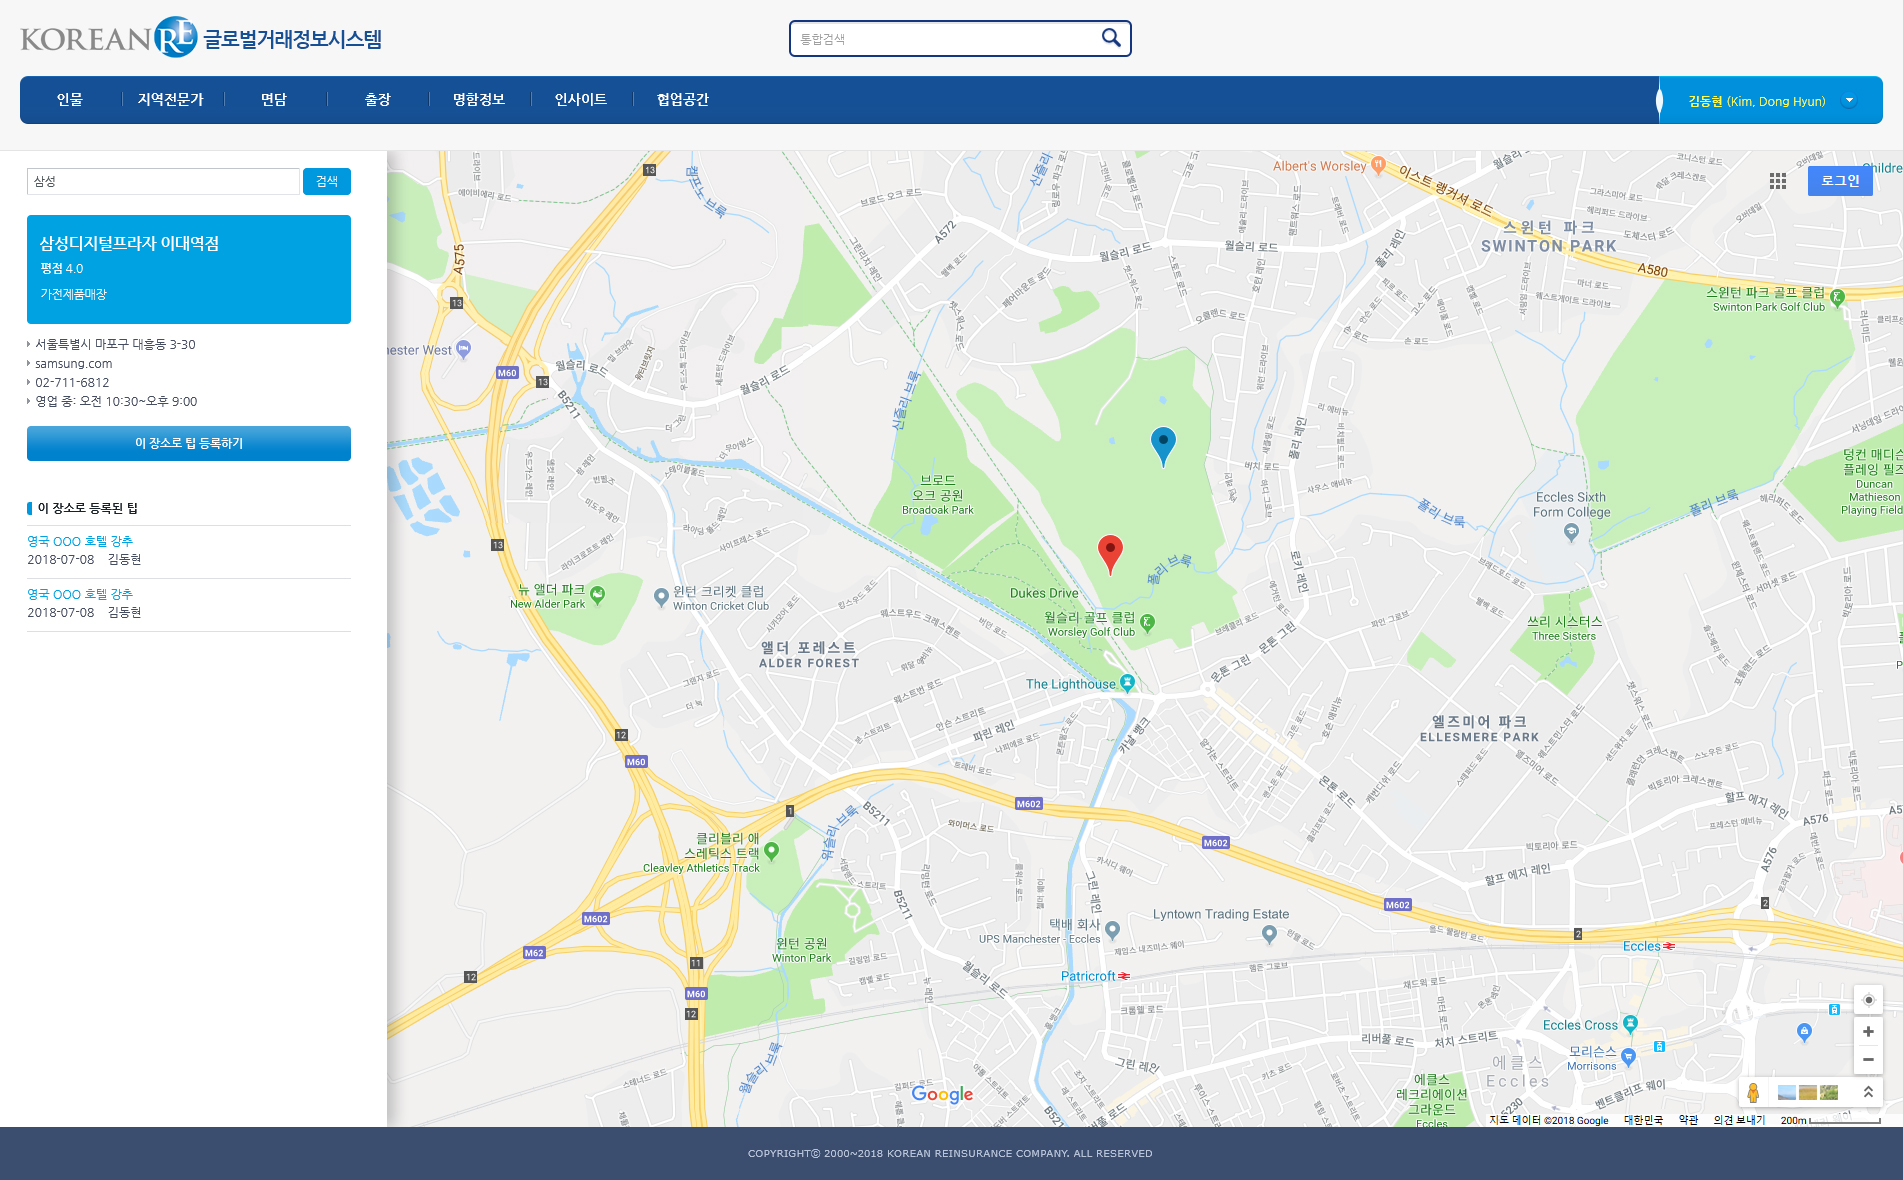The width and height of the screenshot is (1903, 1180).
Task: Select the Street View pegman icon
Action: (x=1753, y=1093)
